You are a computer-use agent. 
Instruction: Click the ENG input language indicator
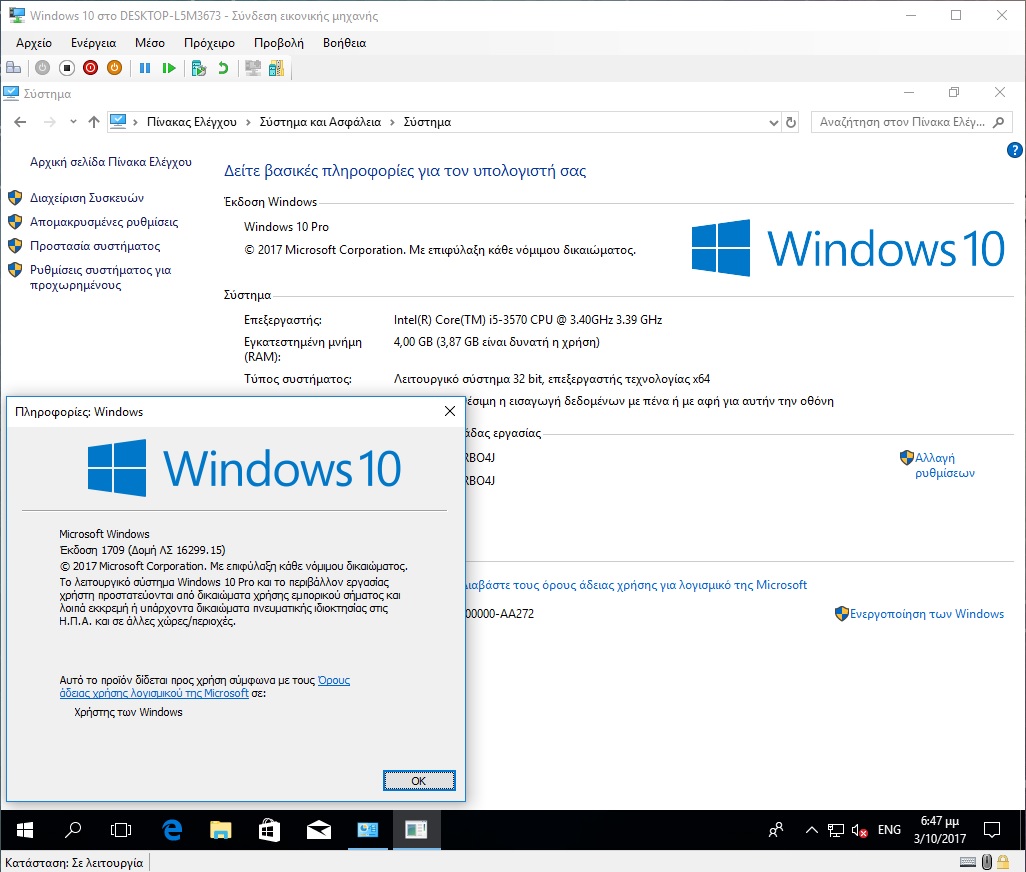coord(889,830)
